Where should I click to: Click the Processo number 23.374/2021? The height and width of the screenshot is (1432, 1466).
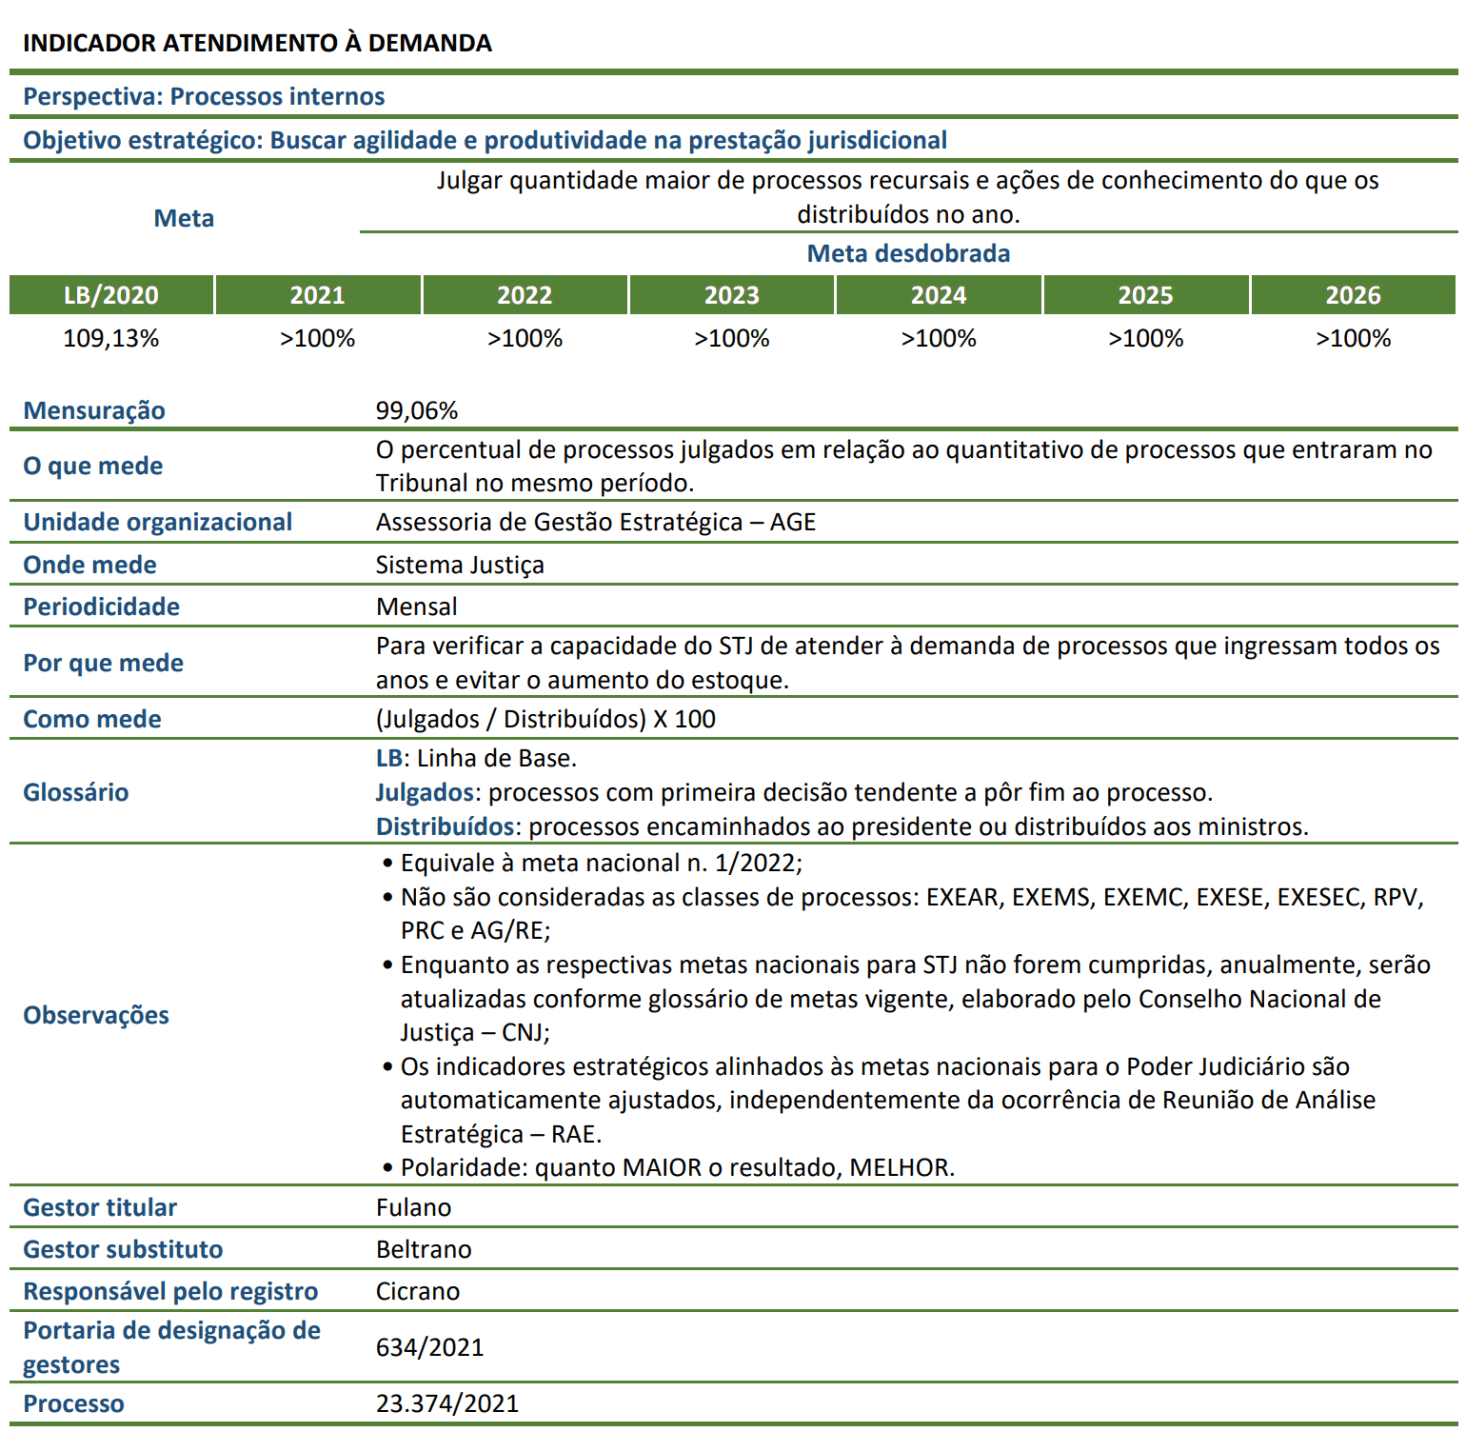(448, 1403)
